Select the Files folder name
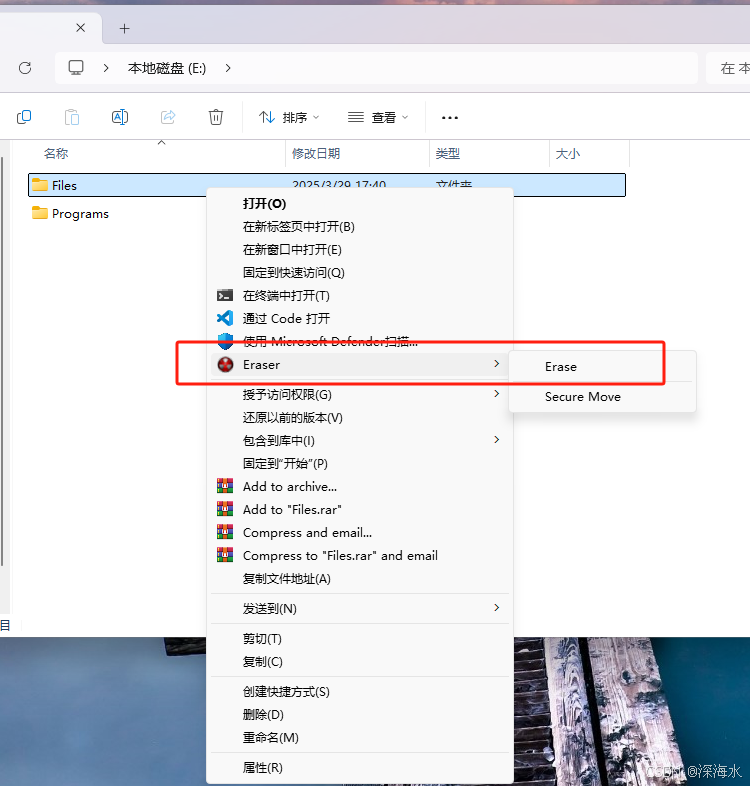The width and height of the screenshot is (750, 786). (64, 185)
